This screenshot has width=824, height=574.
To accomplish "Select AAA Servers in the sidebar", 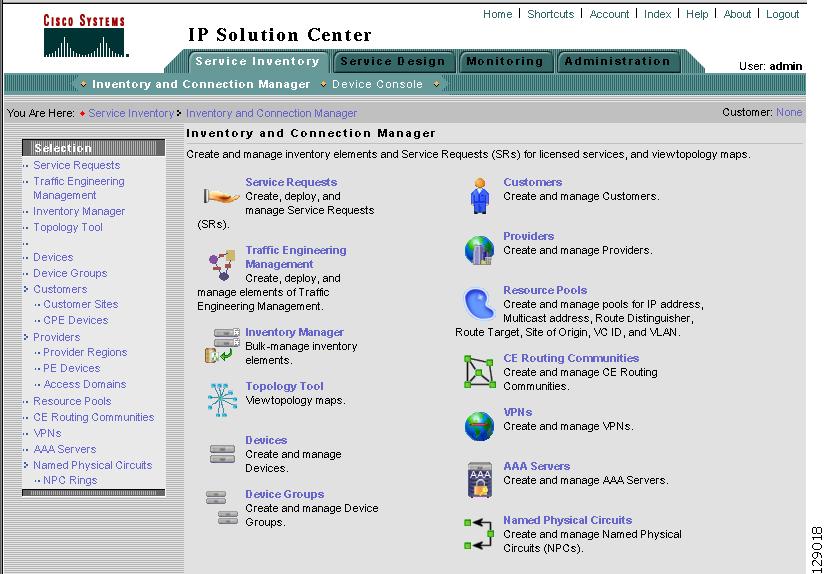I will pos(65,449).
